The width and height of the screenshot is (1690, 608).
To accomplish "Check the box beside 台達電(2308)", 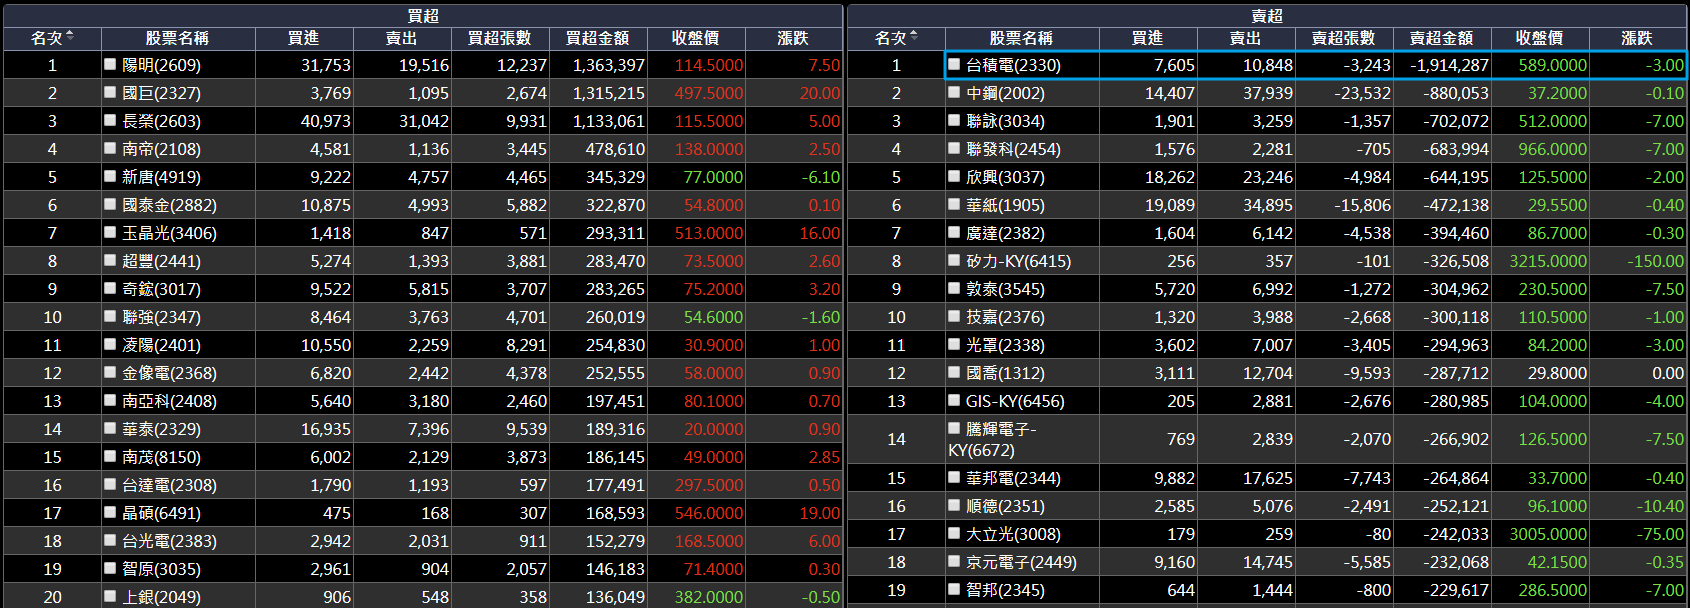I will point(110,484).
